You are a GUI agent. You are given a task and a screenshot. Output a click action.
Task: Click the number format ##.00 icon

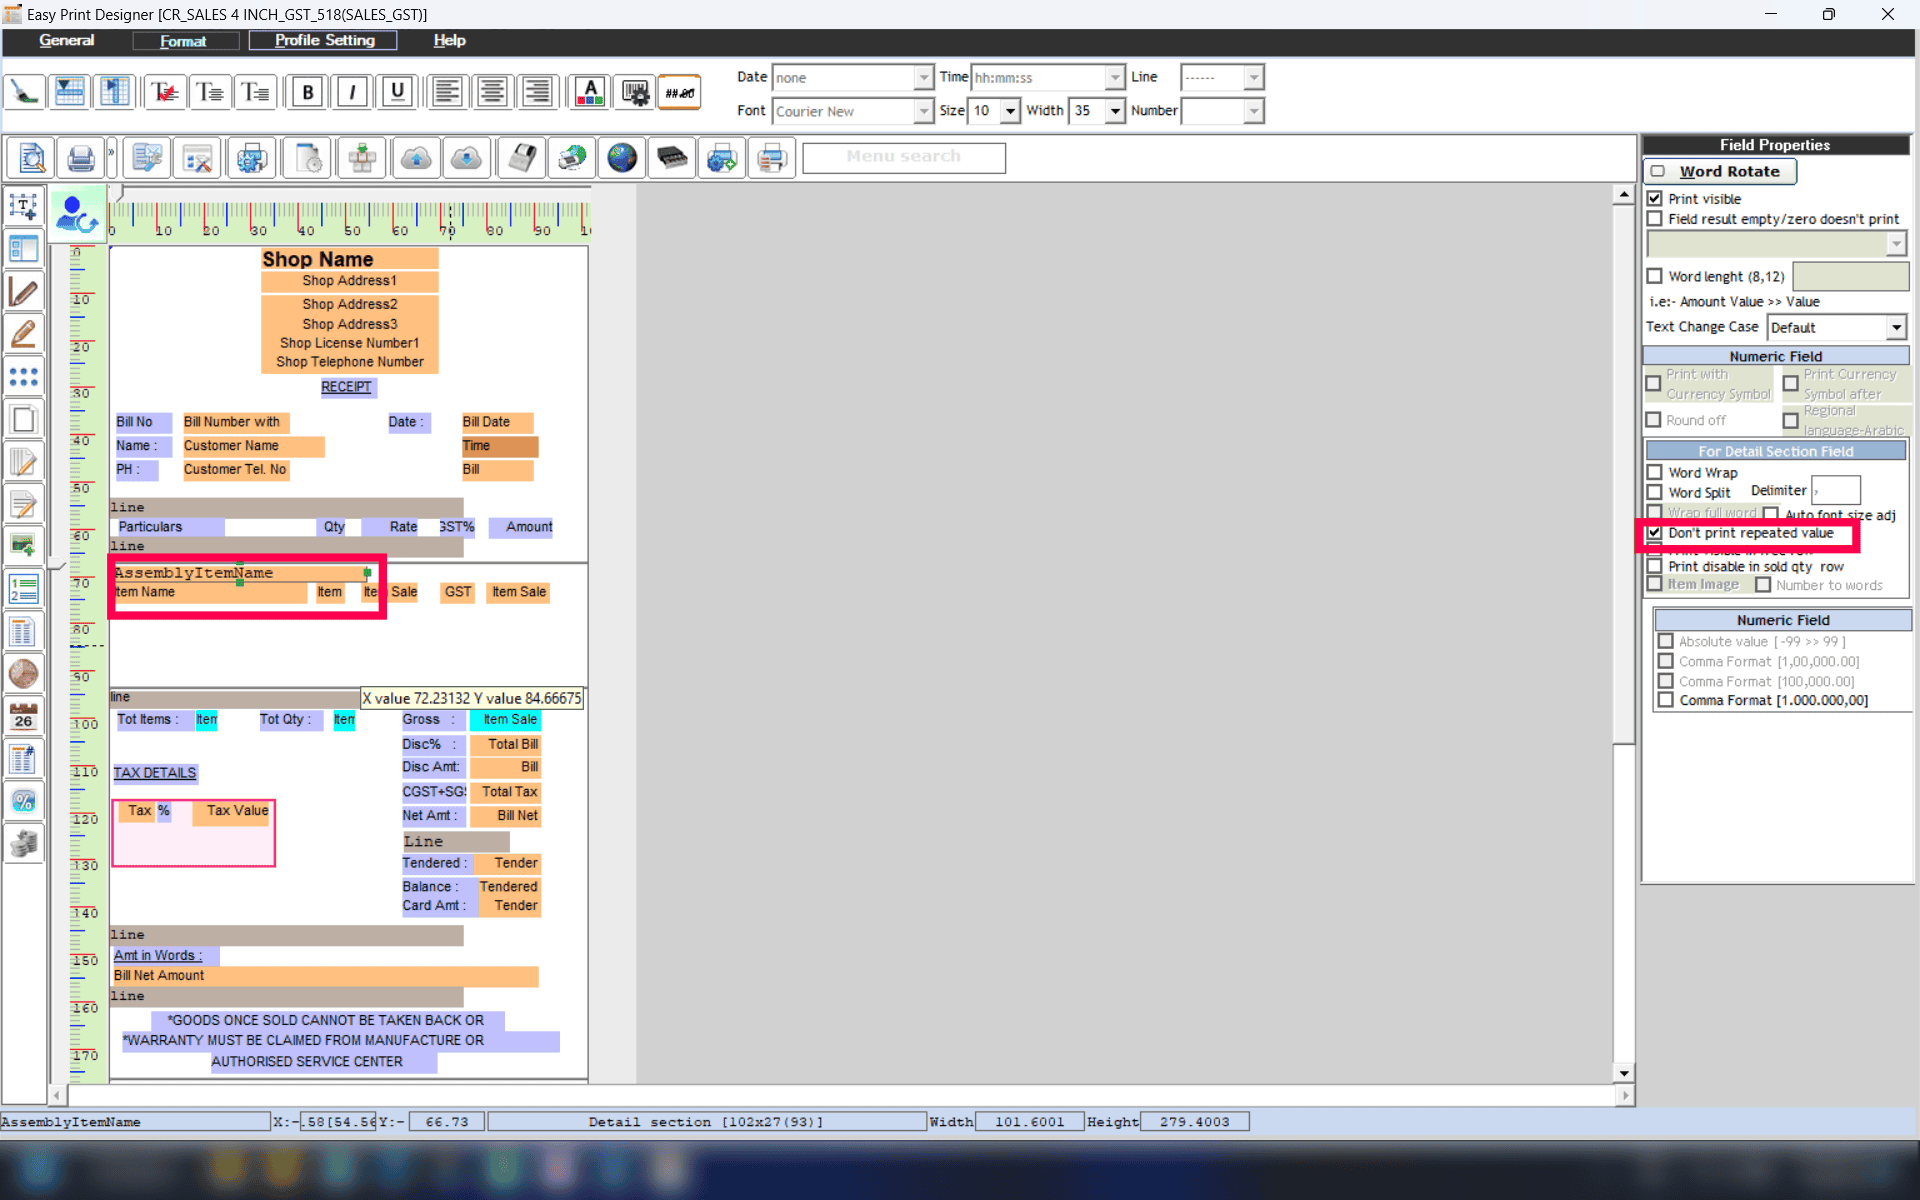coord(680,92)
